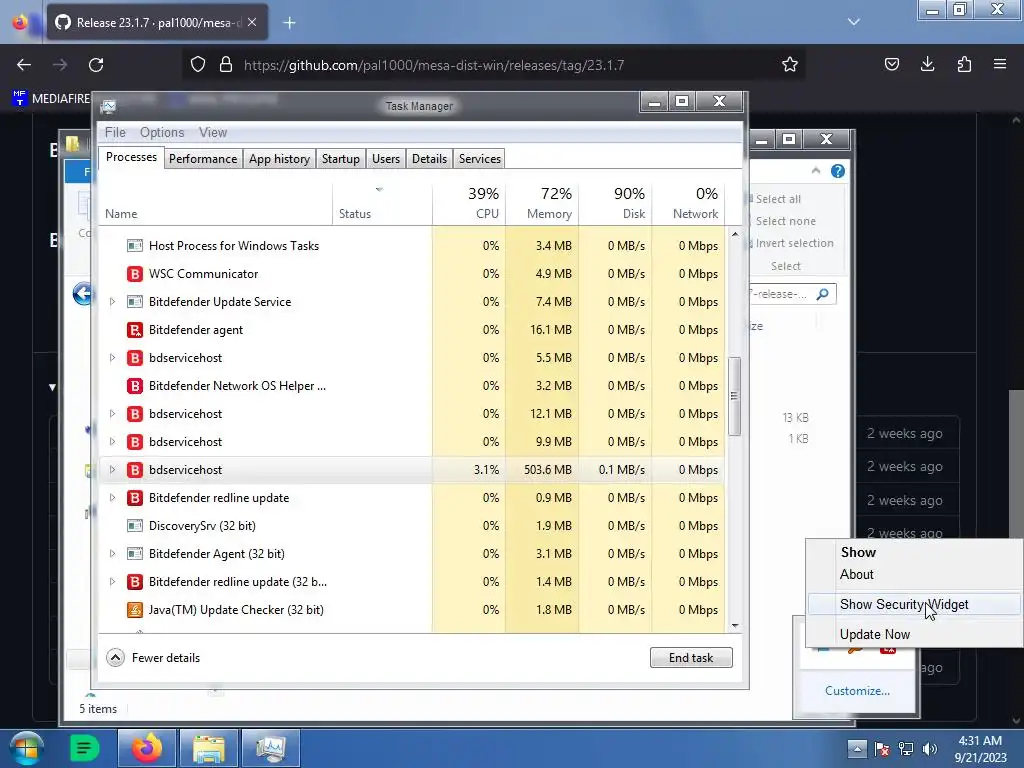1024x768 pixels.
Task: Click Invert selection in Explorer ribbon
Action: (x=793, y=243)
